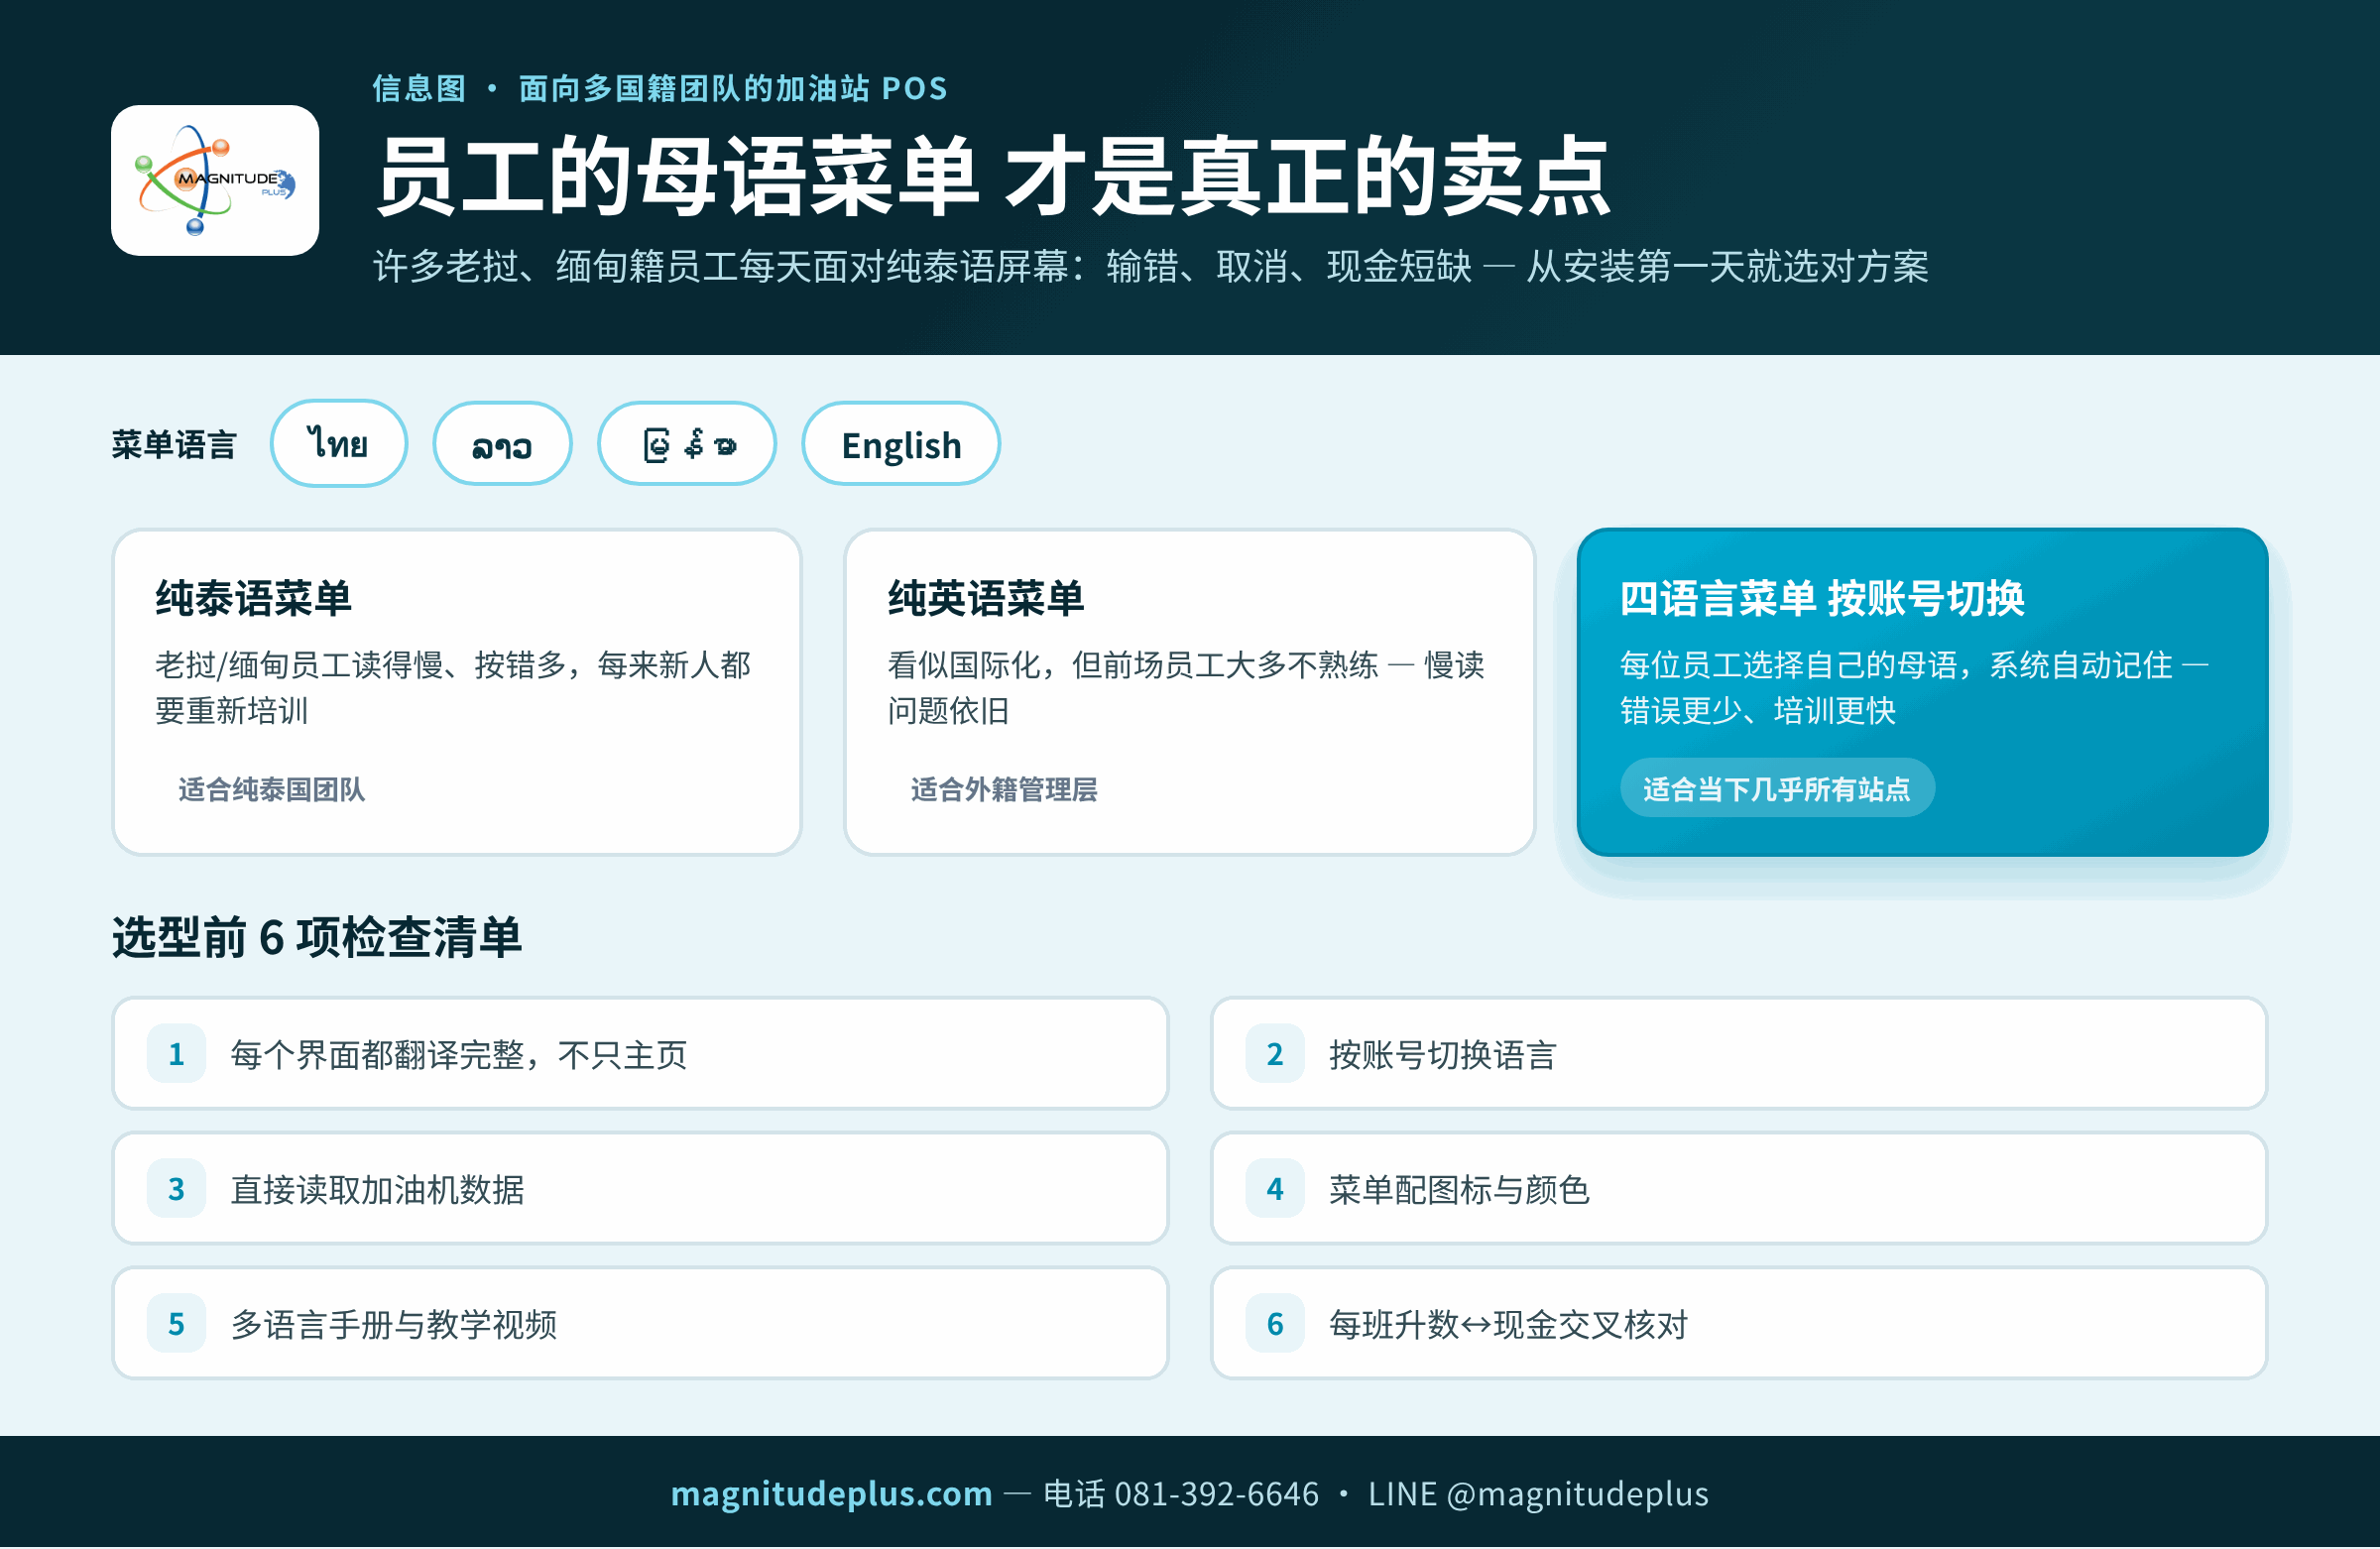2380x1549 pixels.
Task: Click the 菜单语言 label
Action: point(174,445)
